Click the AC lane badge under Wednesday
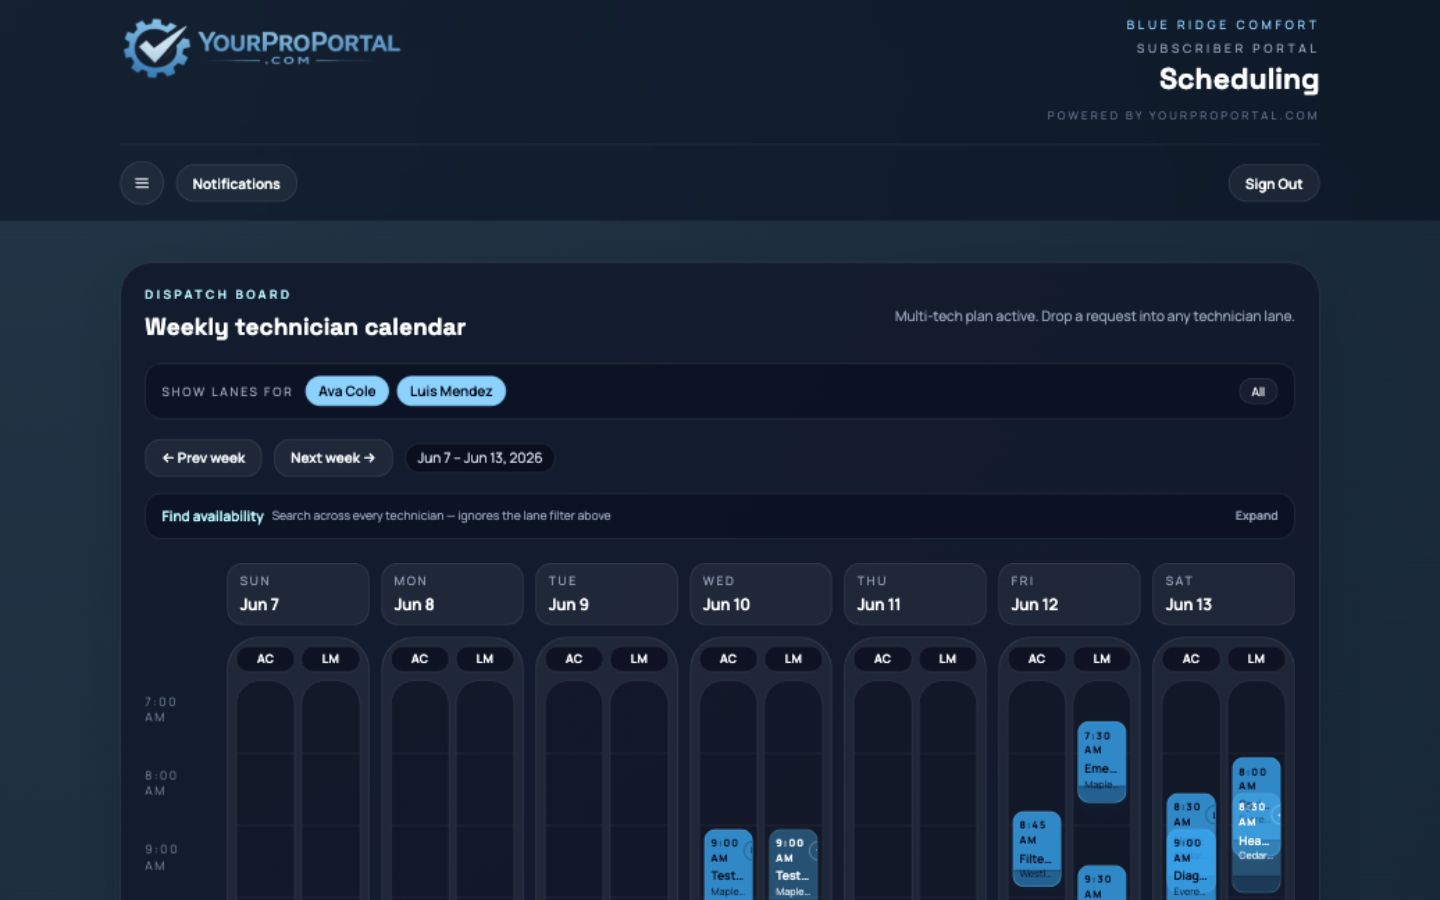This screenshot has width=1440, height=900. [728, 659]
